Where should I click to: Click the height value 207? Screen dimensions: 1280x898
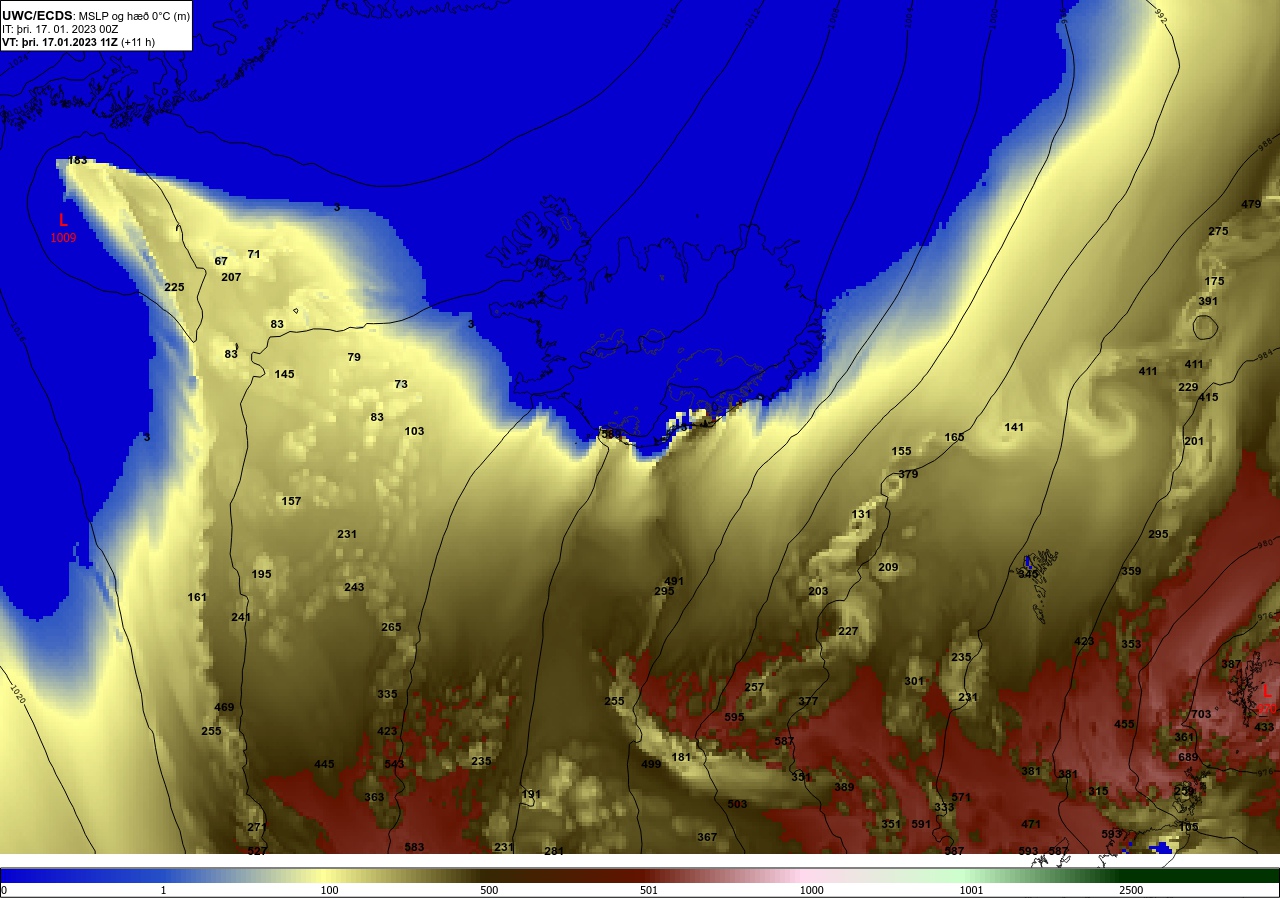point(231,278)
